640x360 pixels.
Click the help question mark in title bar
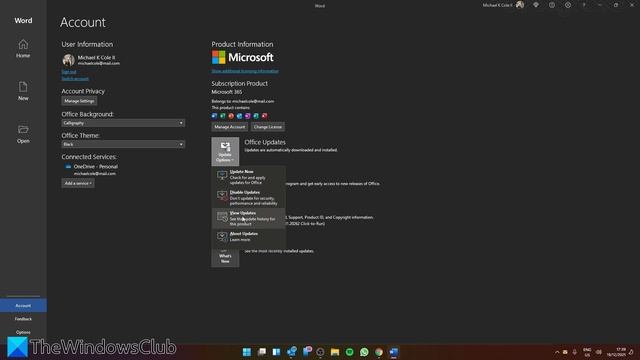point(584,5)
